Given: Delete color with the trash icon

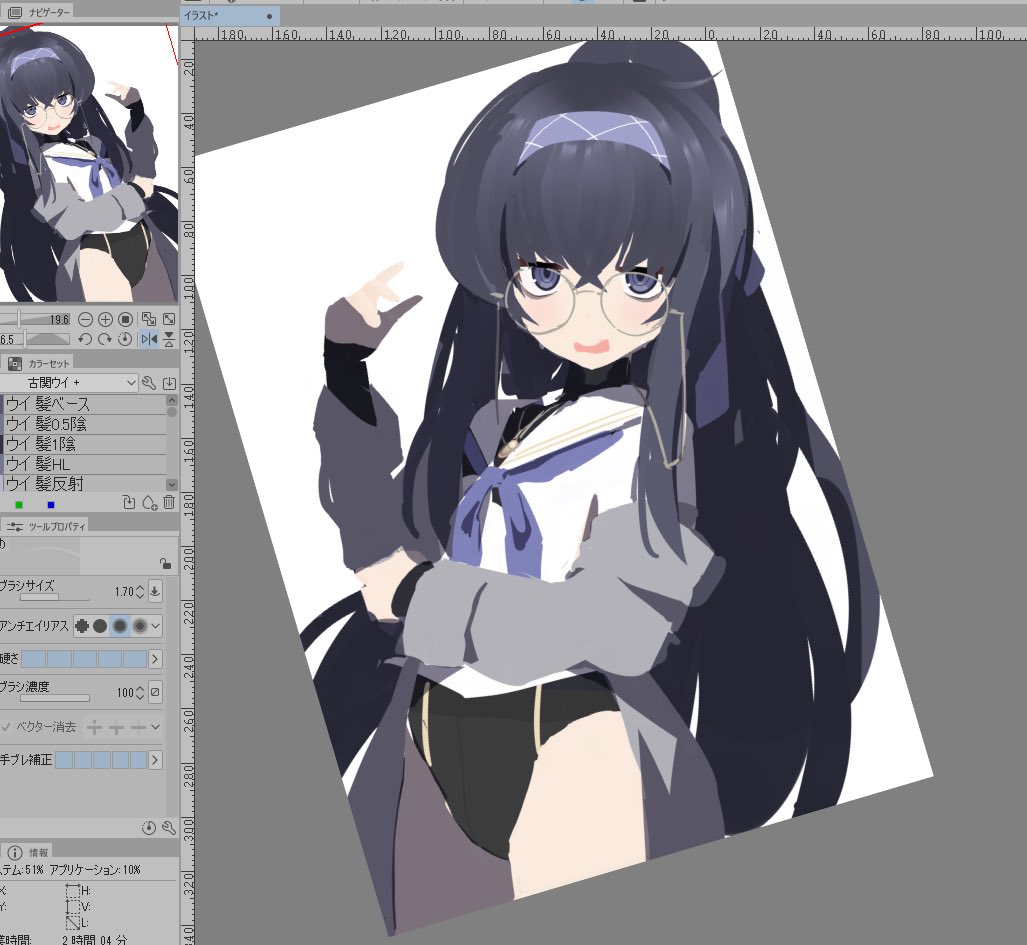Looking at the screenshot, I should (x=169, y=502).
